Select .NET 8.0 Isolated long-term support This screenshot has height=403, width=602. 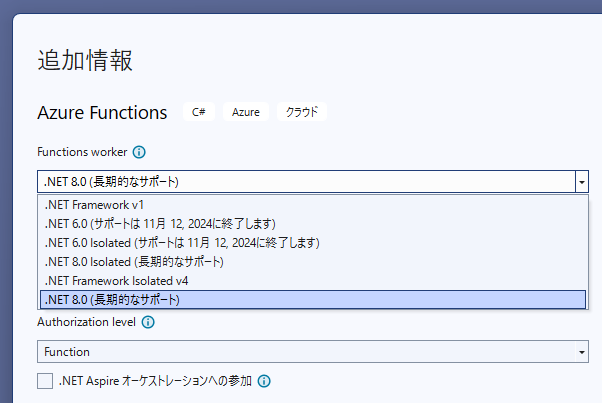point(313,262)
